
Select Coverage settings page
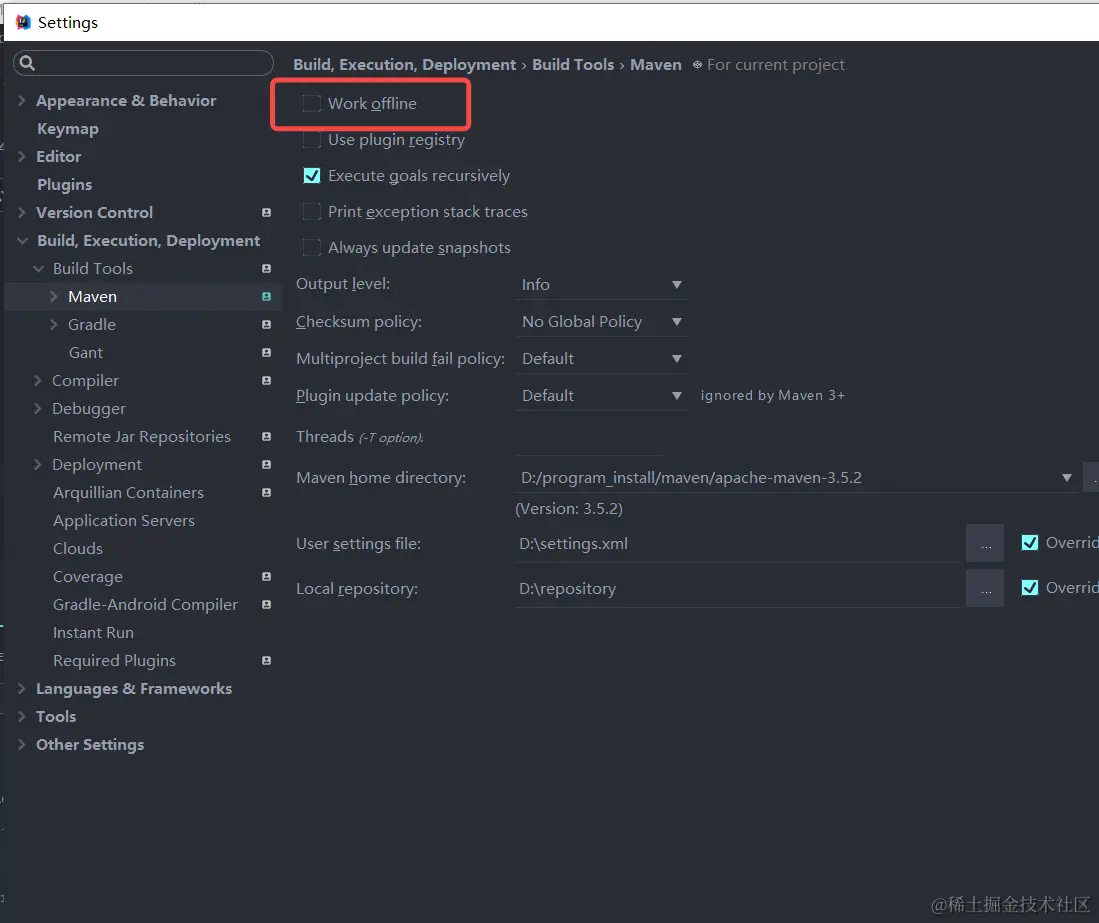click(x=88, y=577)
